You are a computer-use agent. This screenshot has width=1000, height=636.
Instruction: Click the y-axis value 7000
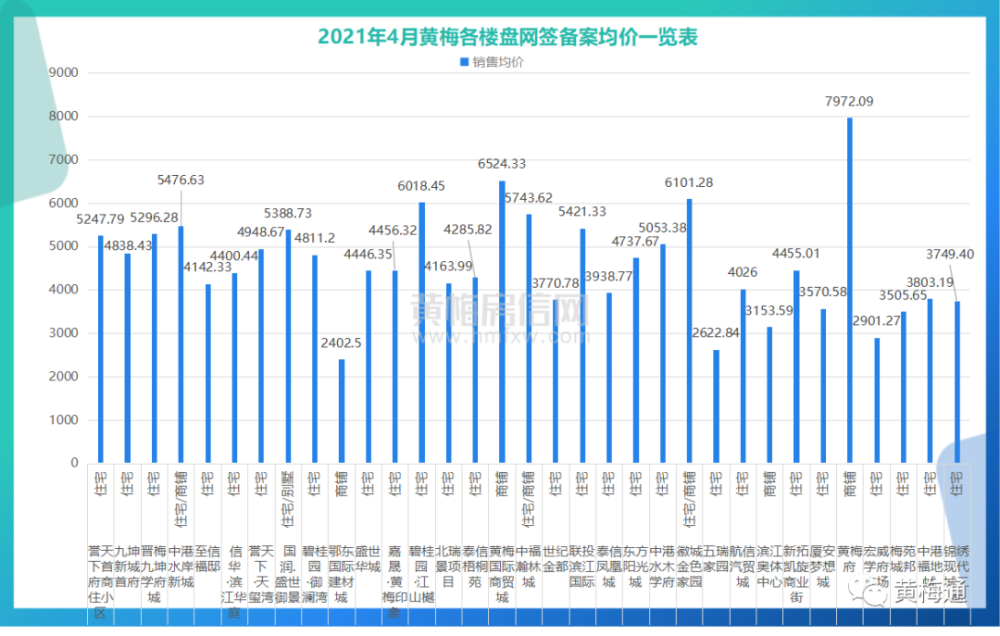coord(64,159)
